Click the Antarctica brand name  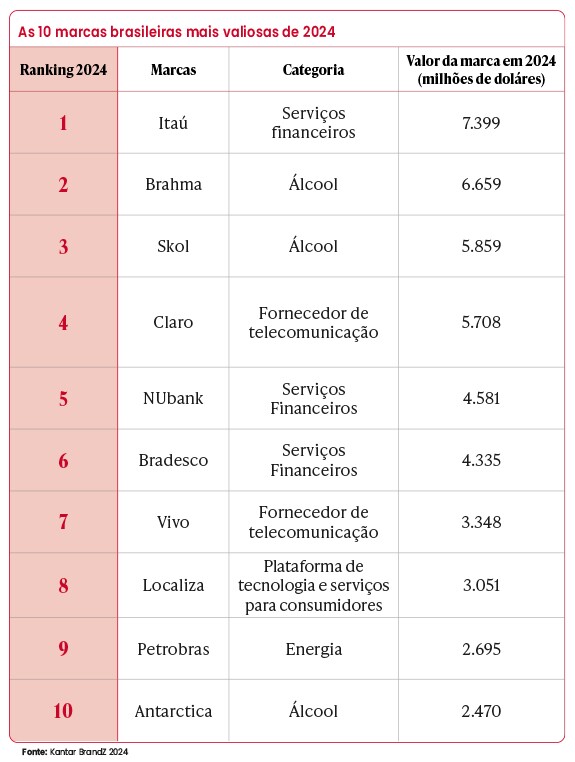point(173,711)
